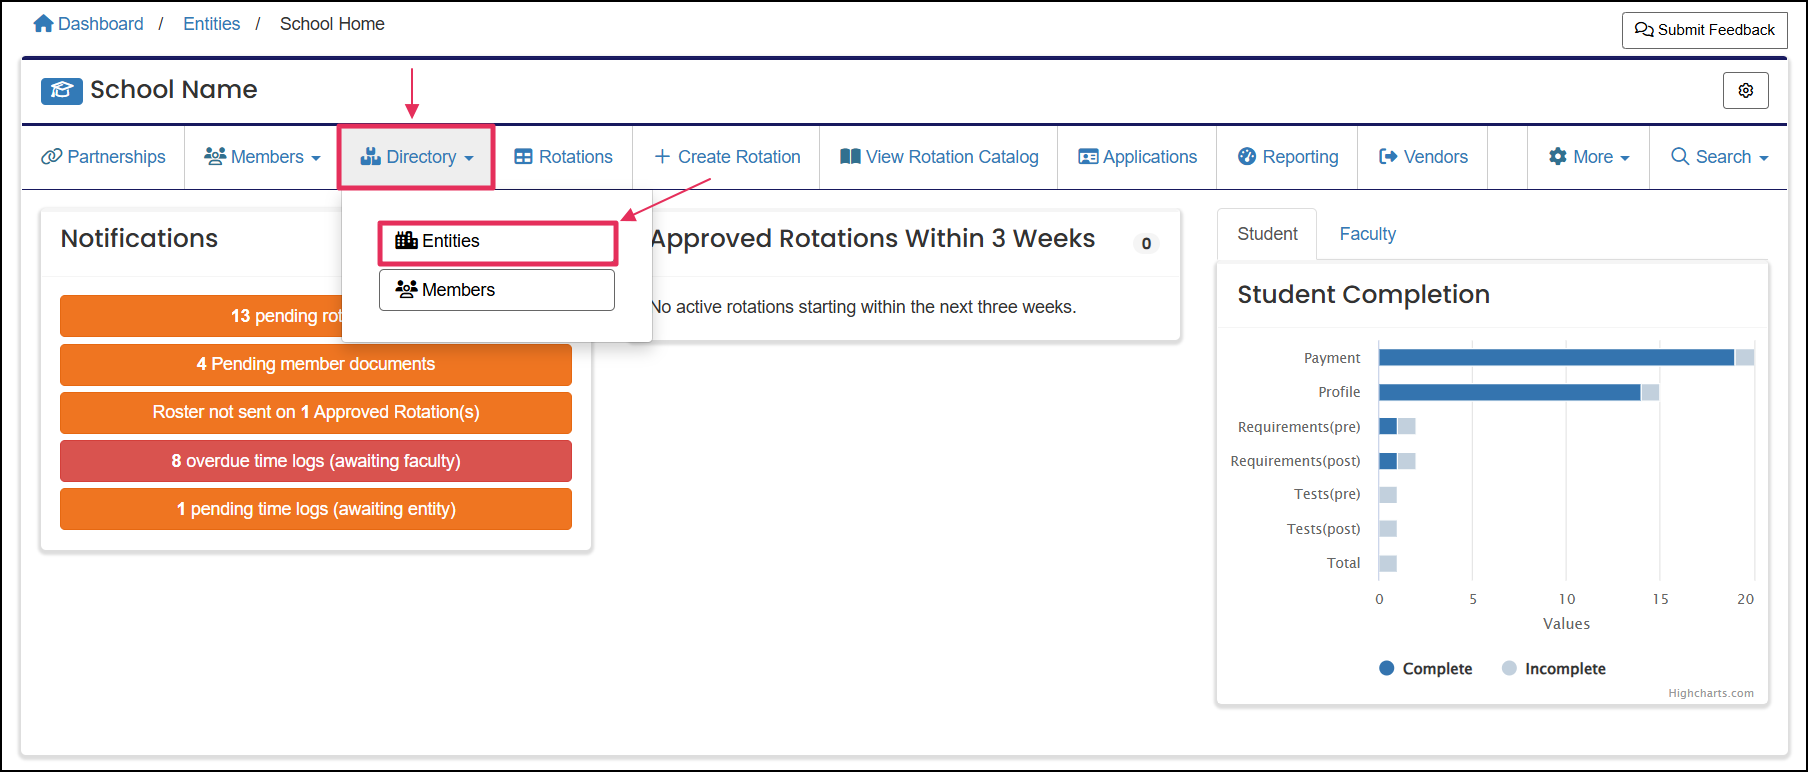The width and height of the screenshot is (1808, 772).
Task: Click the More gear icon
Action: pyautogui.click(x=1558, y=157)
